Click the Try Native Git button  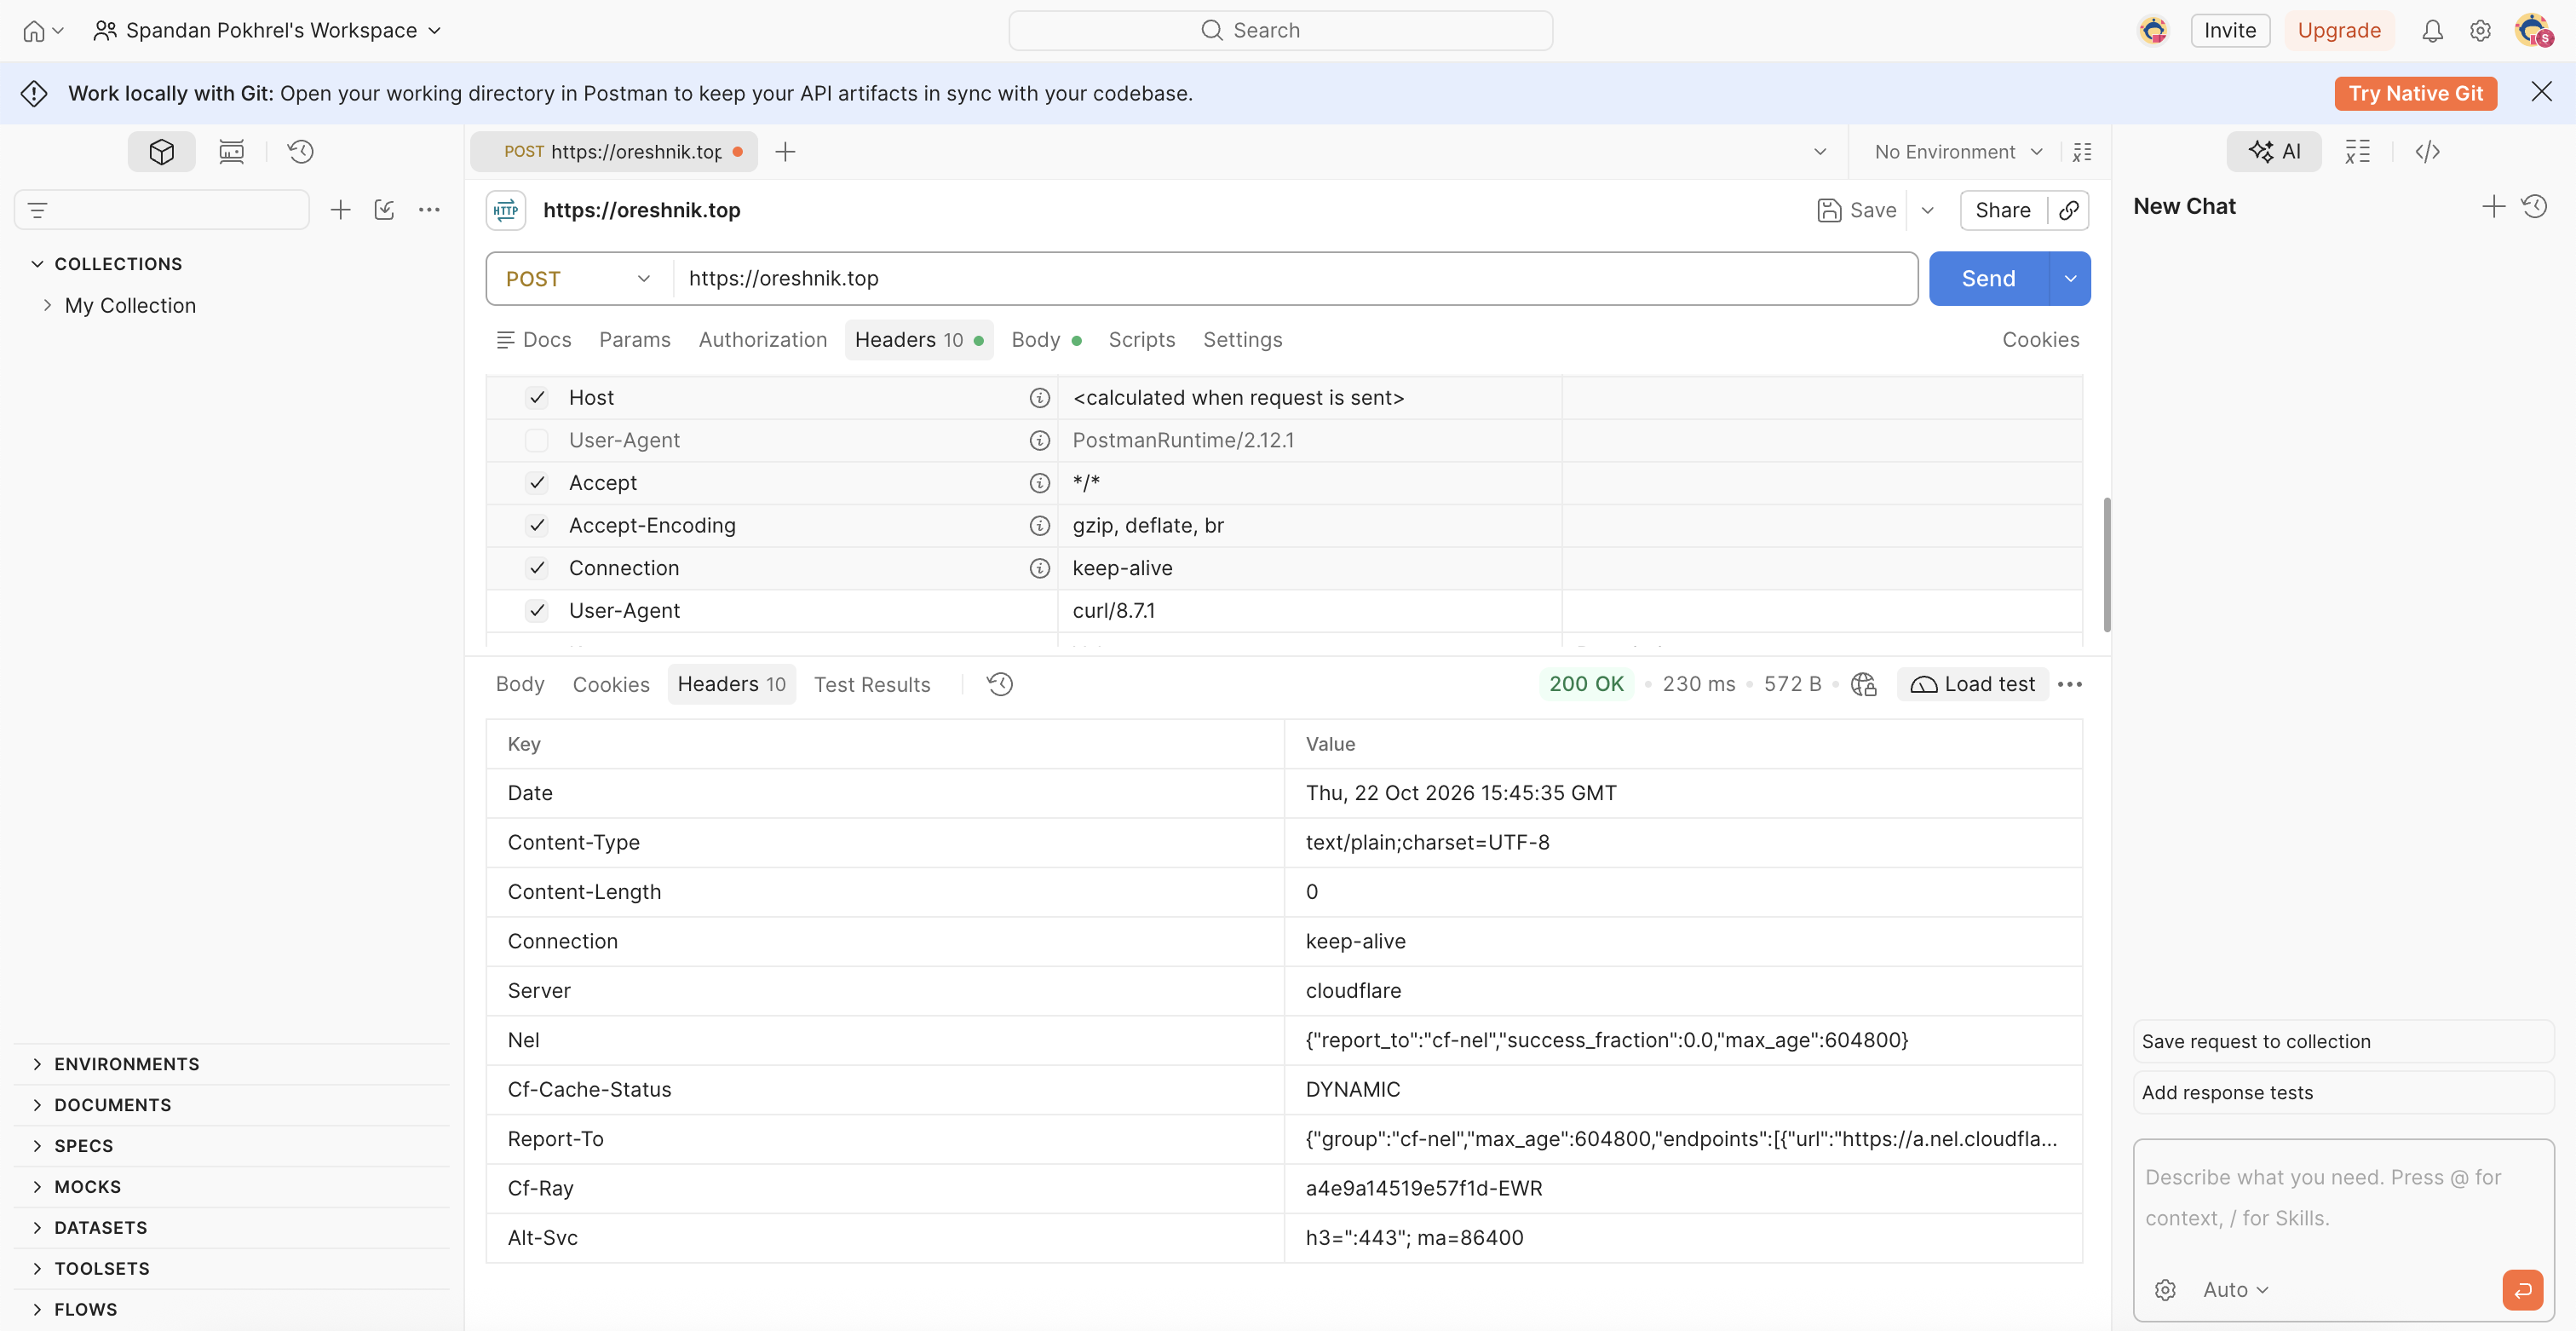tap(2415, 93)
